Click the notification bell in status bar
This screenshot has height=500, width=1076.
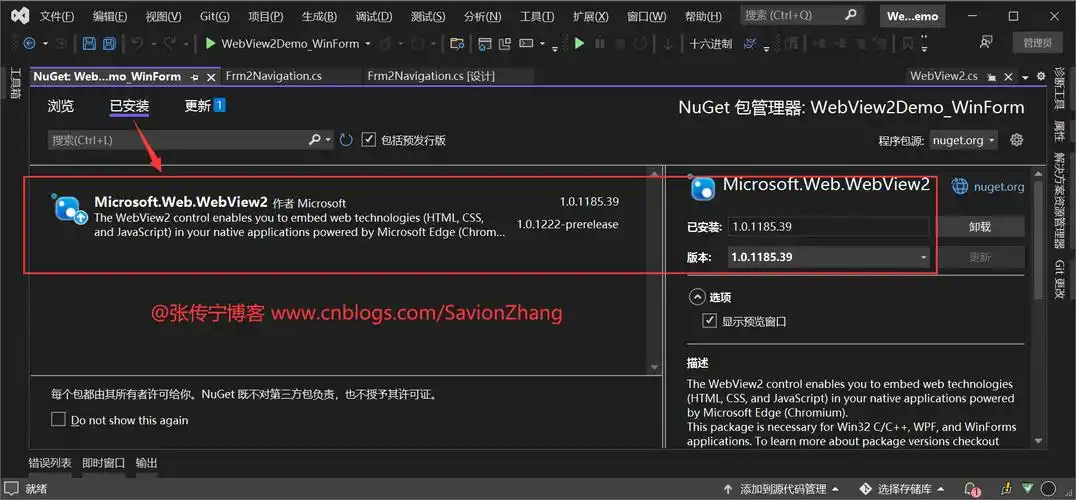click(972, 489)
